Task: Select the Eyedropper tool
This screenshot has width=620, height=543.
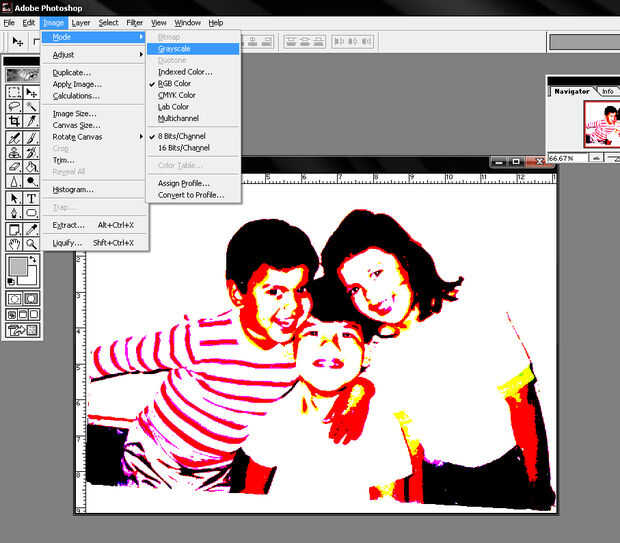Action: point(31,229)
